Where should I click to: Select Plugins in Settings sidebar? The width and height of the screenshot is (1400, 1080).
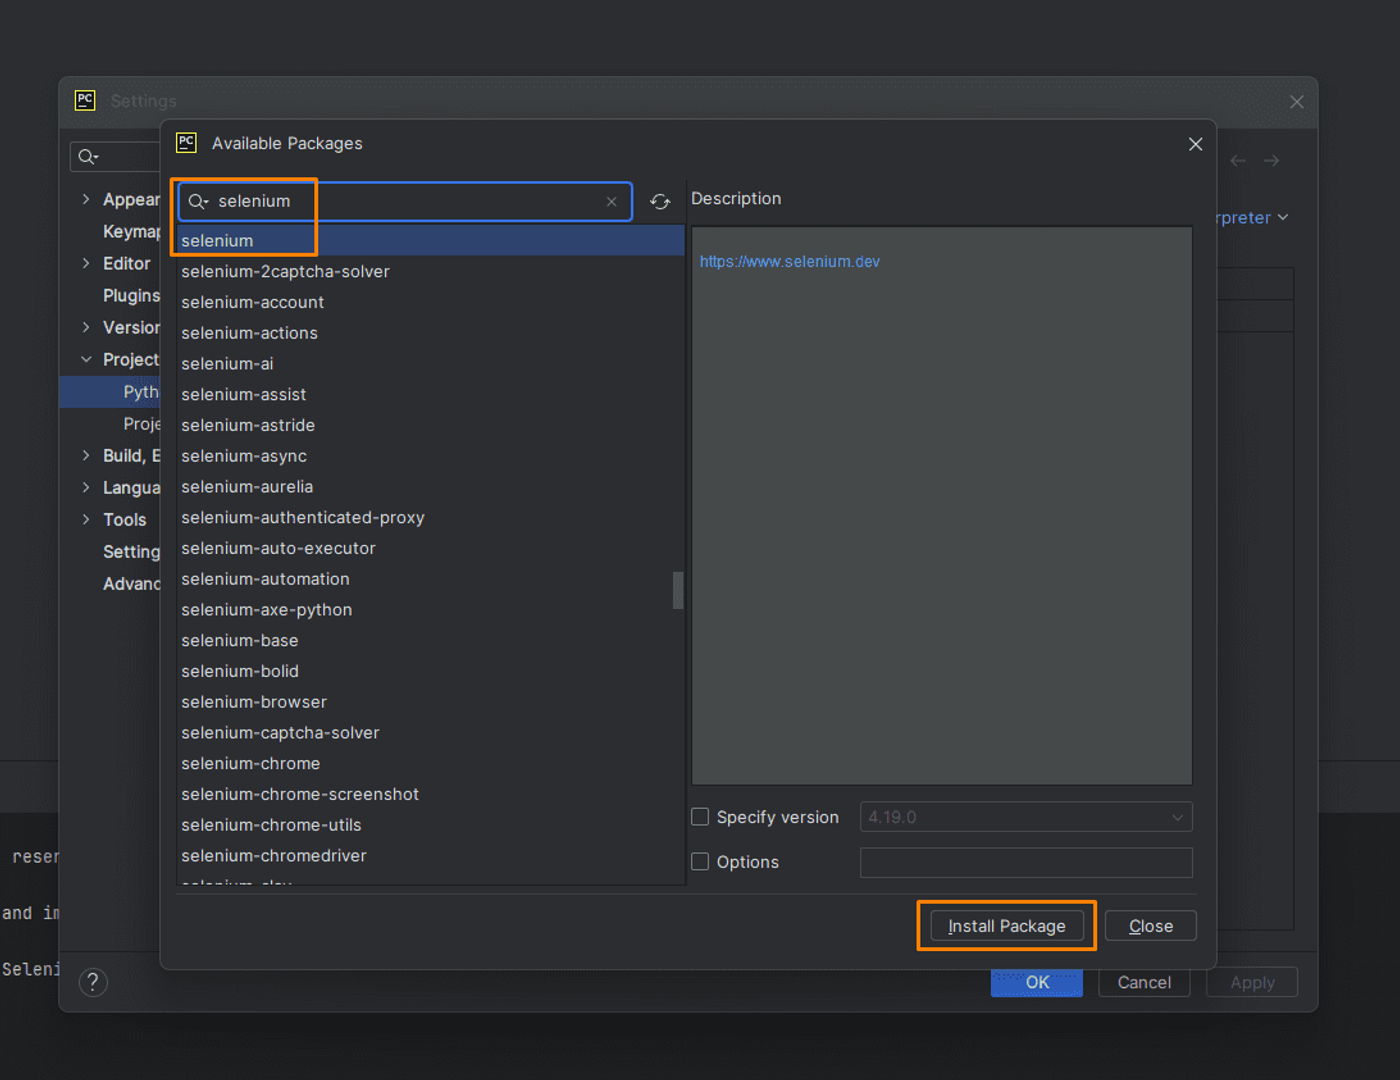click(131, 296)
